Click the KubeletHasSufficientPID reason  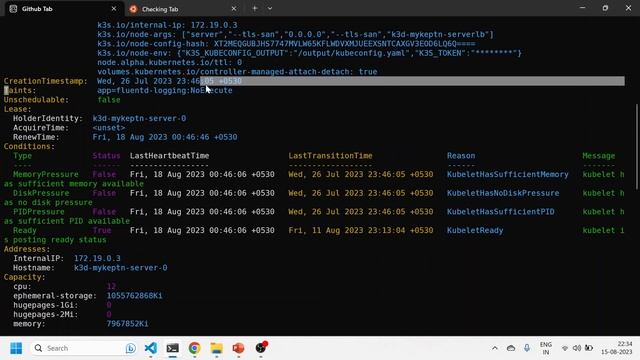click(x=500, y=212)
